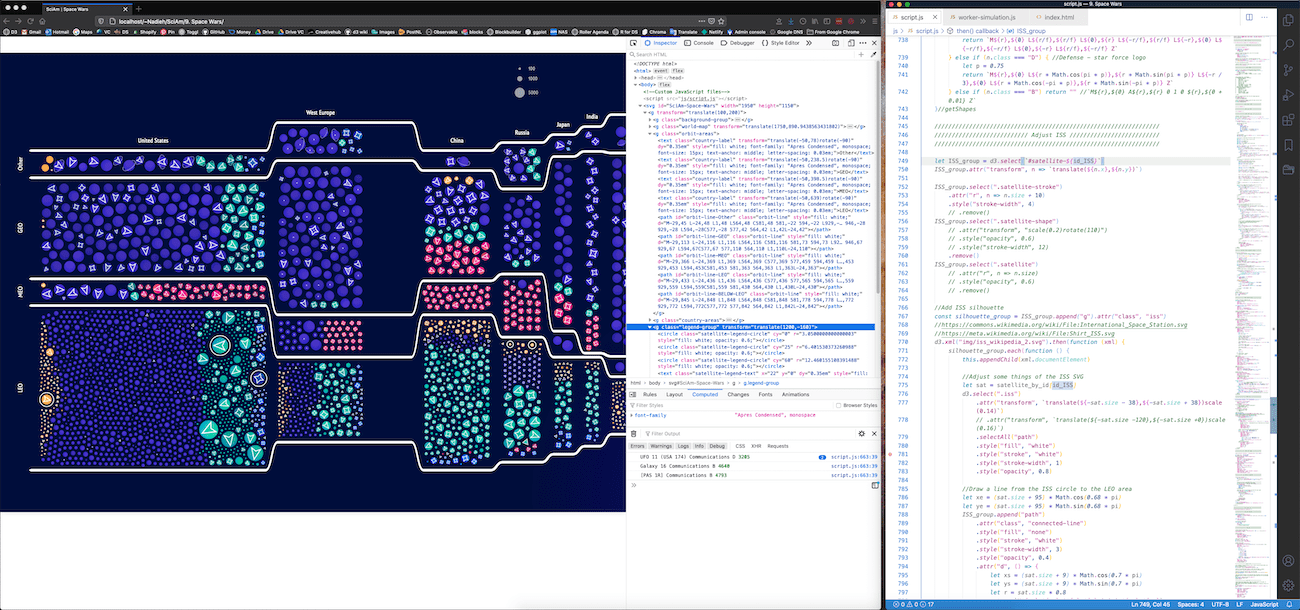
Task: Toggle the Debug console filter
Action: pyautogui.click(x=717, y=446)
